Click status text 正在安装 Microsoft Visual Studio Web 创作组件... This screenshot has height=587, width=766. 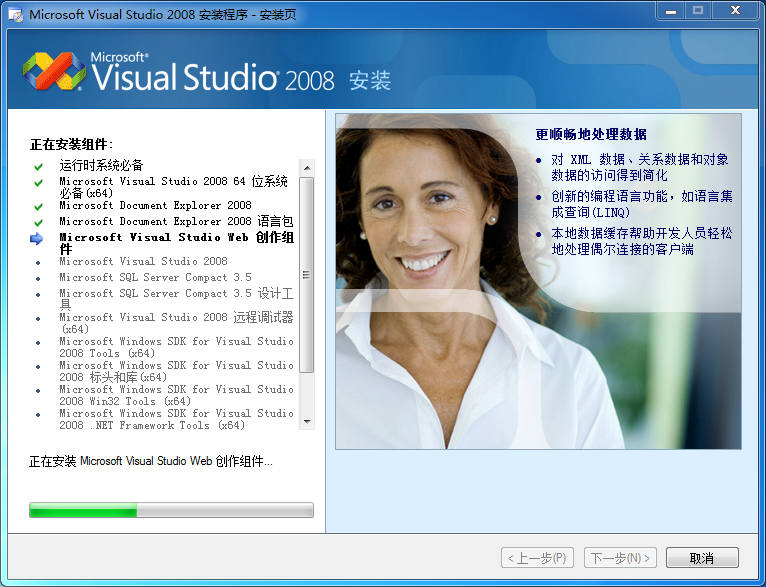150,461
